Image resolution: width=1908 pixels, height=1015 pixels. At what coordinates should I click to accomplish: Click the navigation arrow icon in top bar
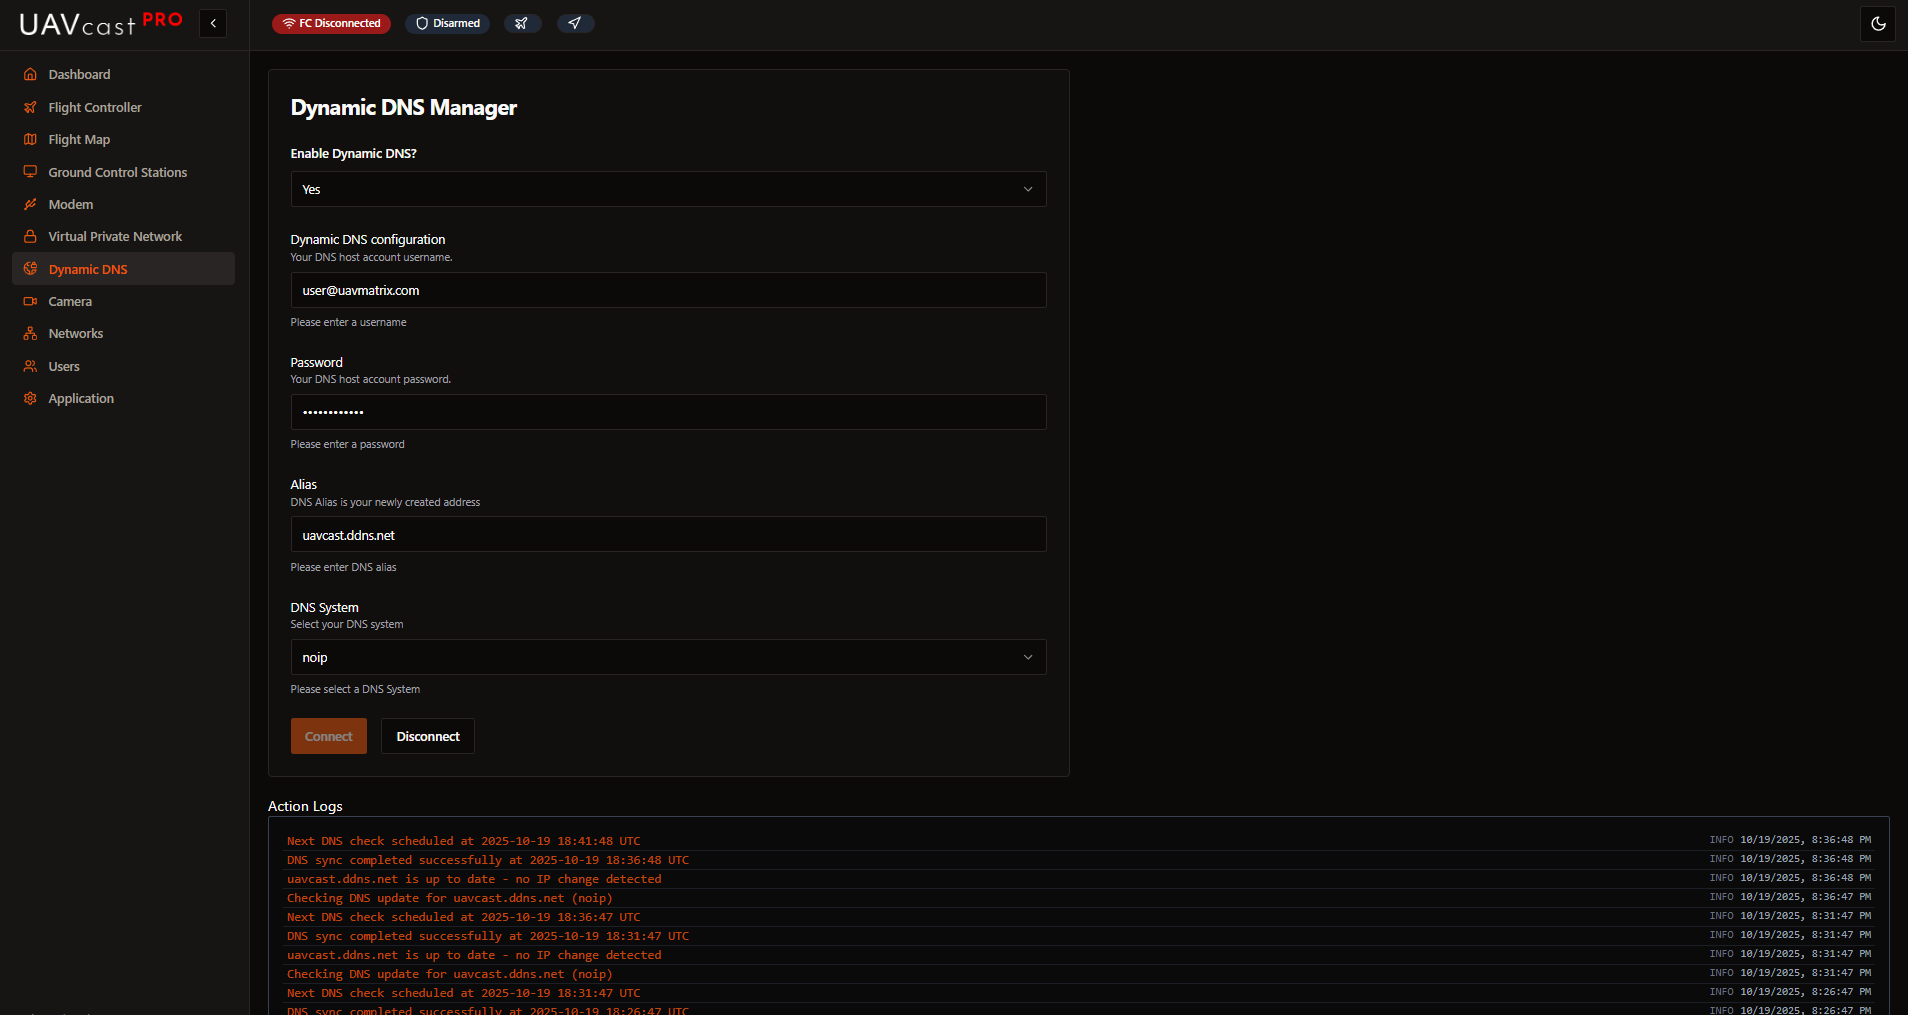[x=575, y=23]
